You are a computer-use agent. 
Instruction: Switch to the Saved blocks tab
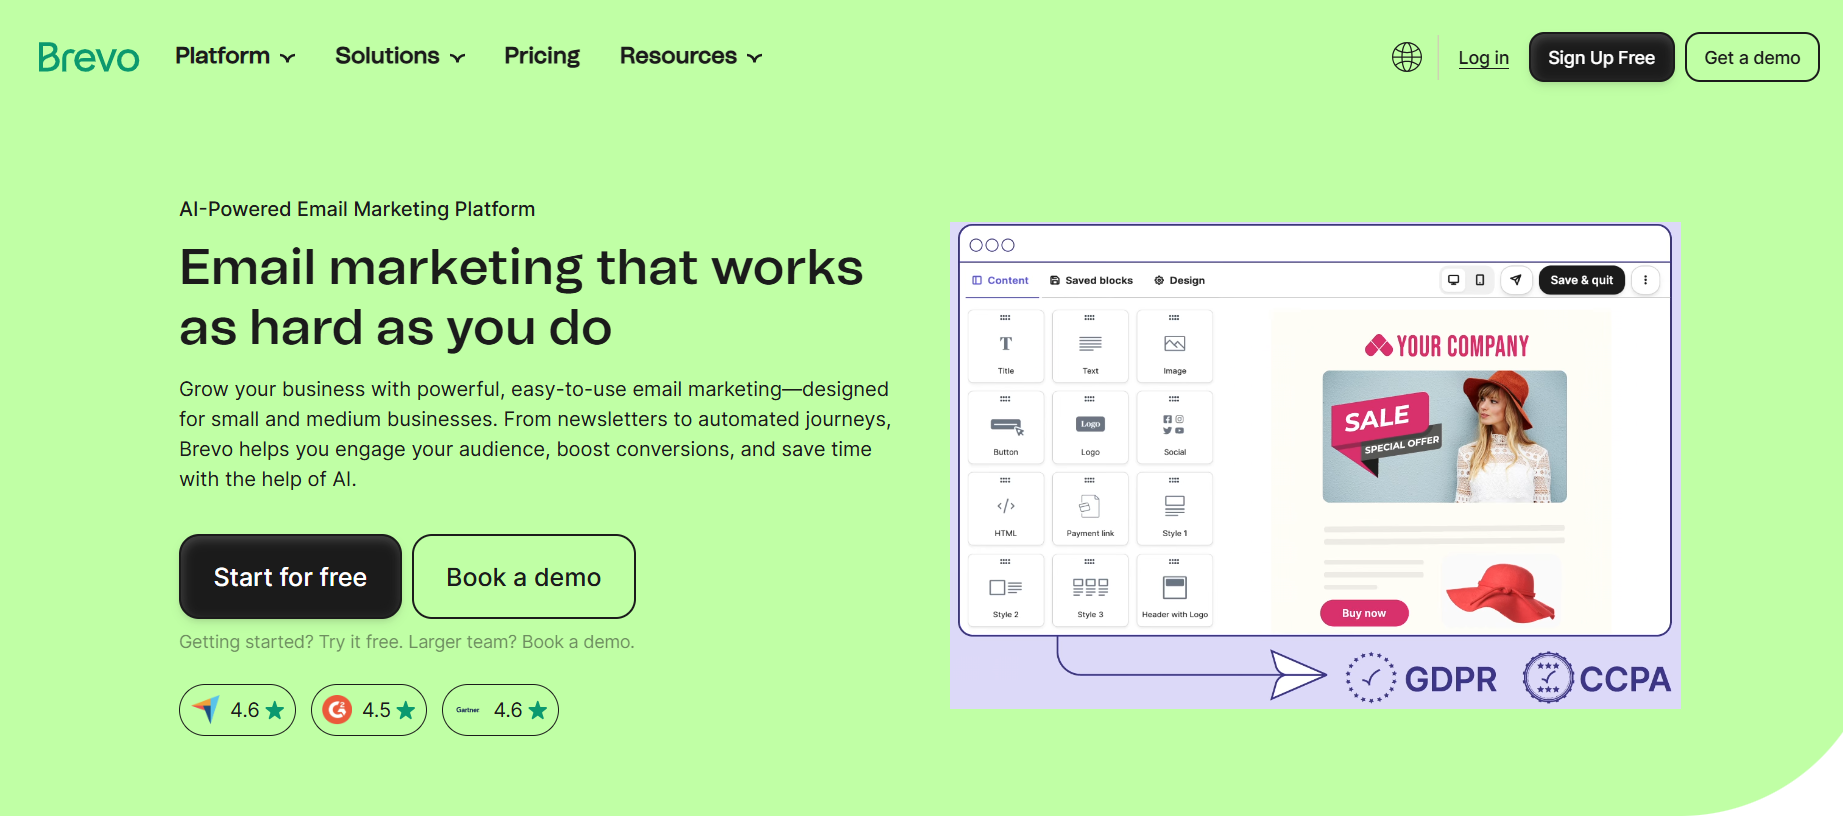1091,280
